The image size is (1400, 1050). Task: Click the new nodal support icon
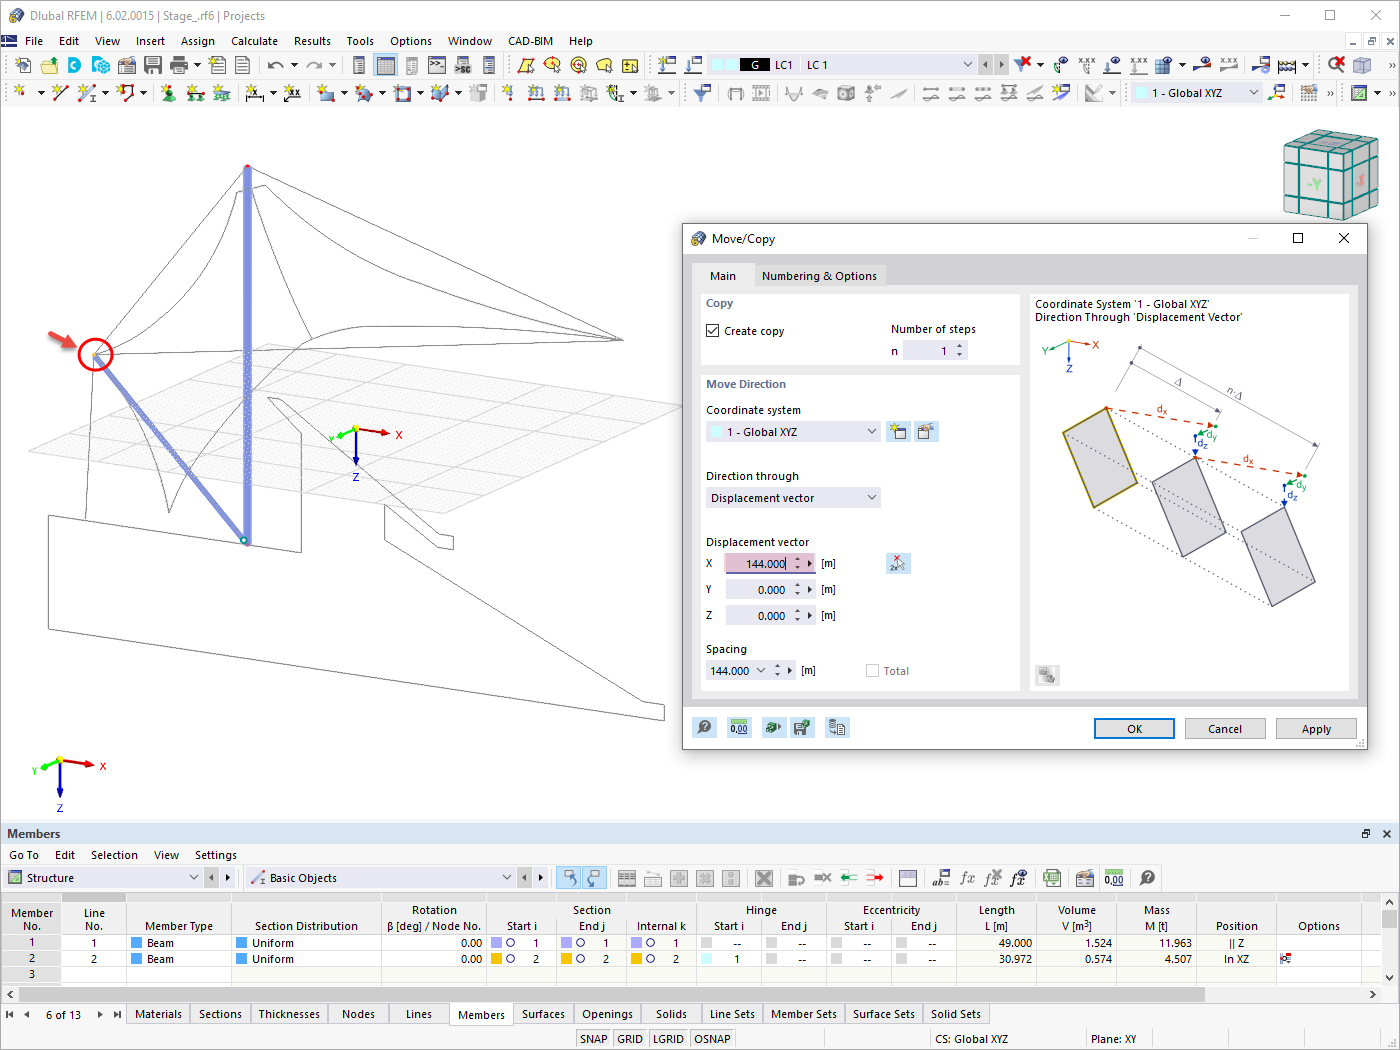pyautogui.click(x=168, y=93)
